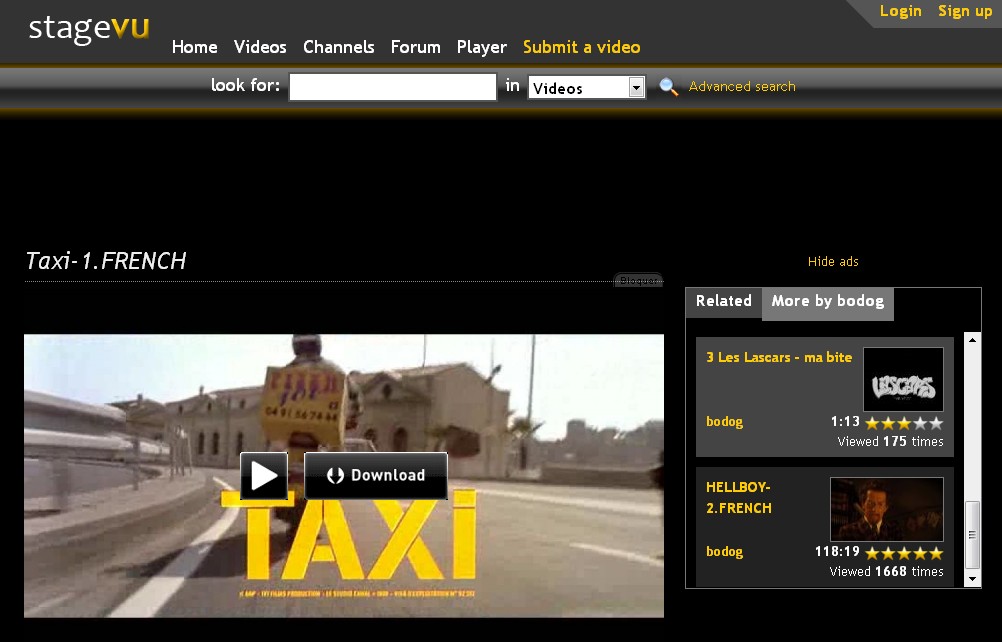Visit the Forum
The height and width of the screenshot is (642, 1002).
point(415,47)
